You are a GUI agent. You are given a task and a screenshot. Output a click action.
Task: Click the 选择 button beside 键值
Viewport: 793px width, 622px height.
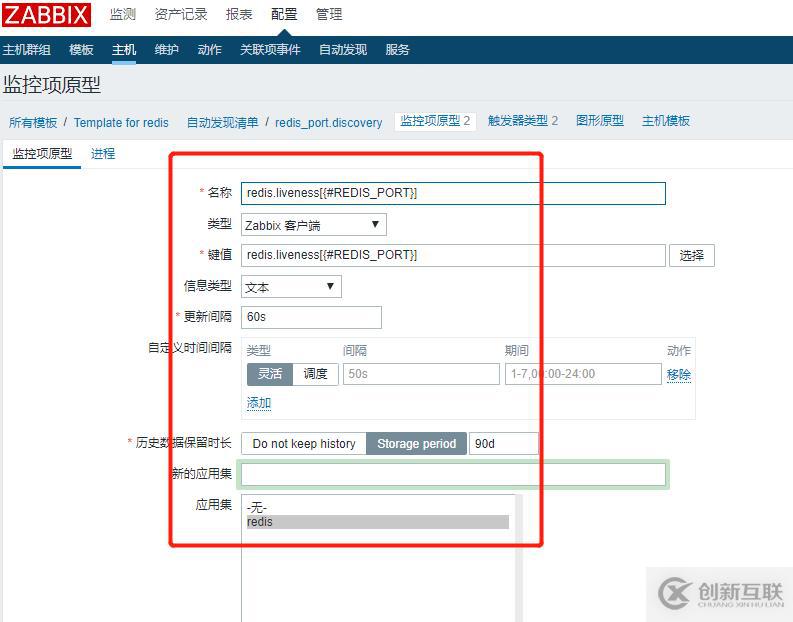pyautogui.click(x=692, y=255)
